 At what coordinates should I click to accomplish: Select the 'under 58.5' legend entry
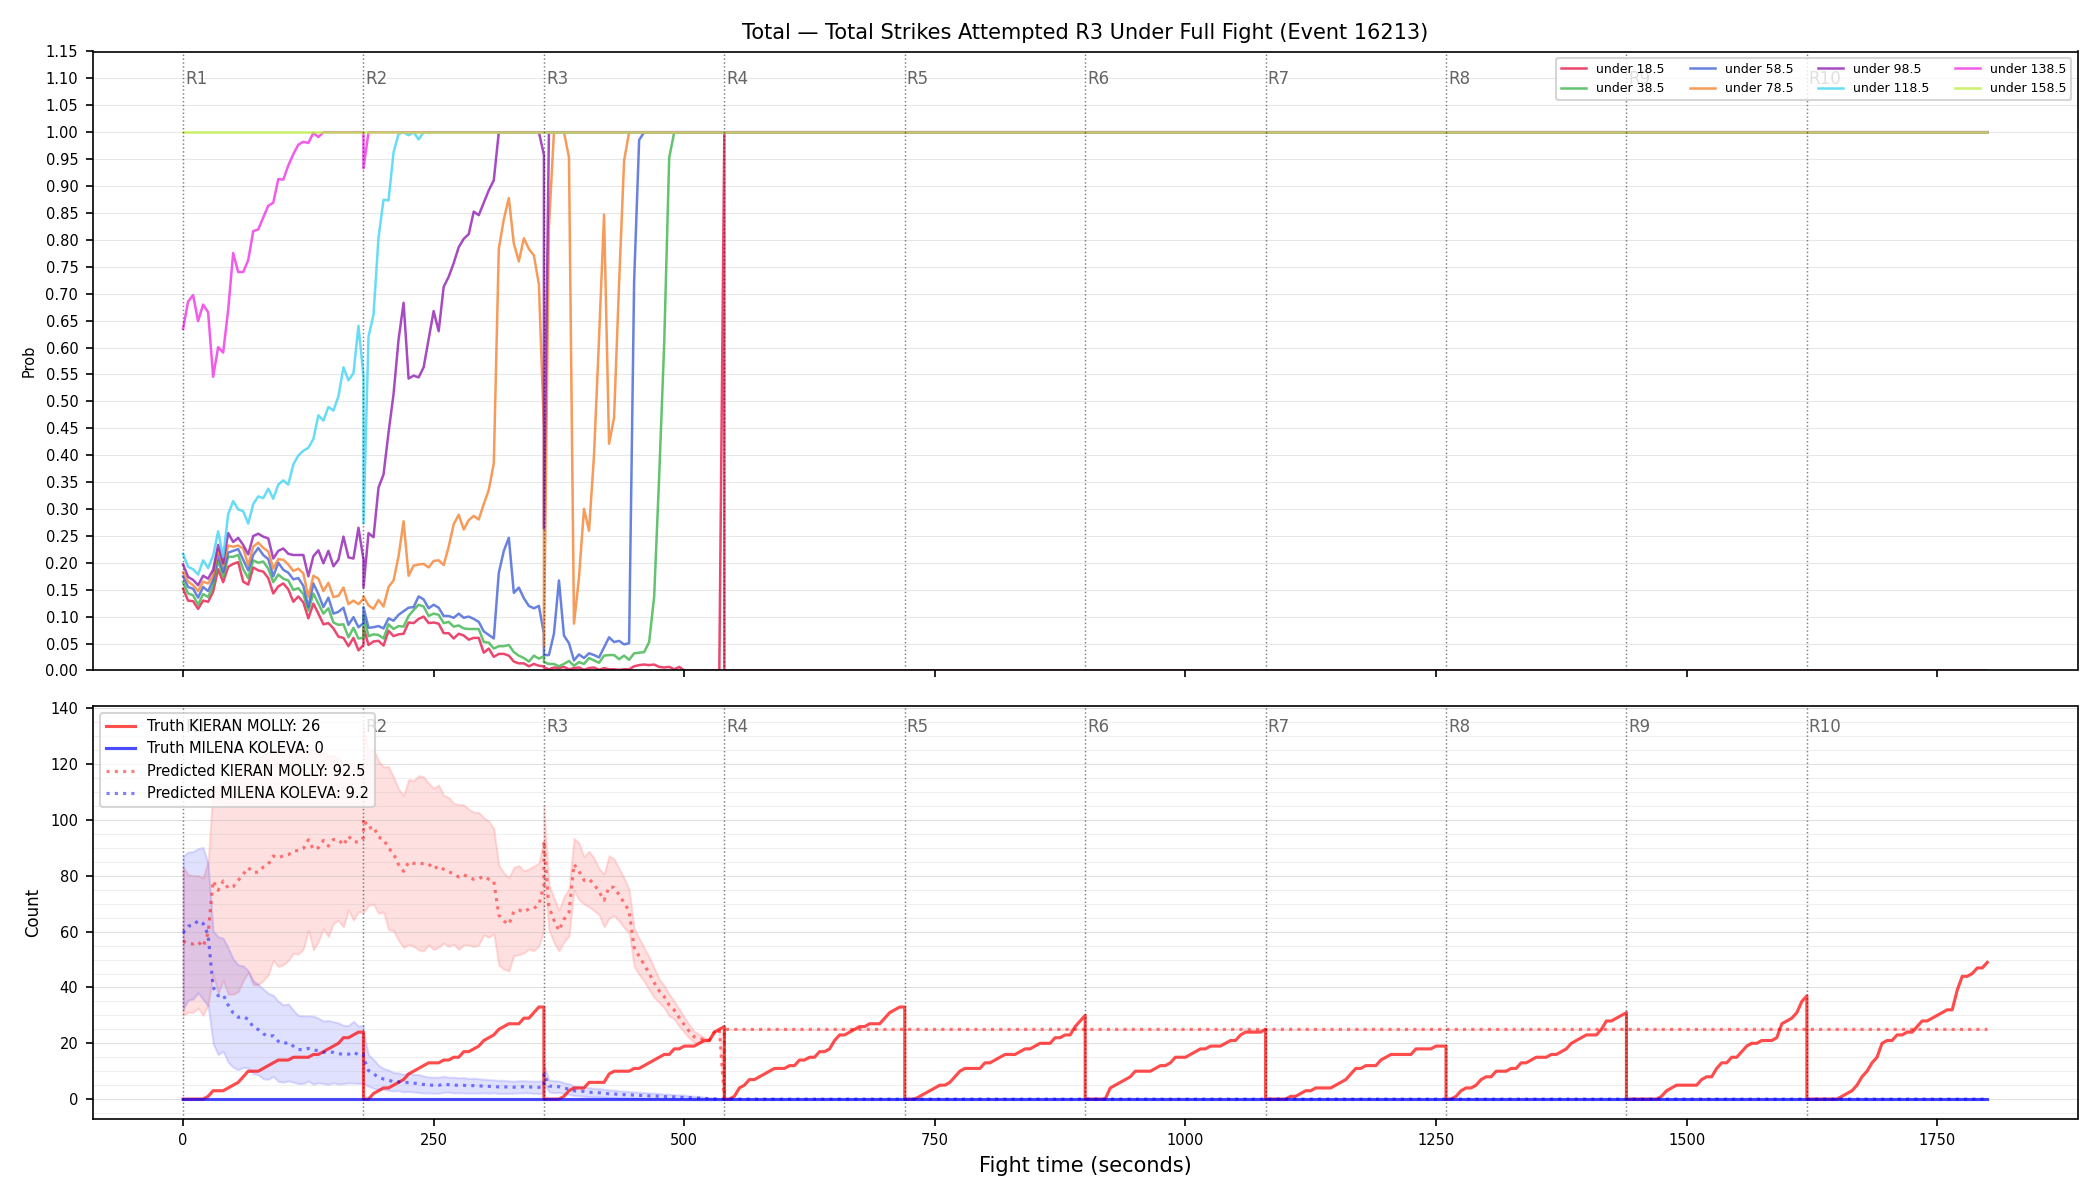(1741, 69)
